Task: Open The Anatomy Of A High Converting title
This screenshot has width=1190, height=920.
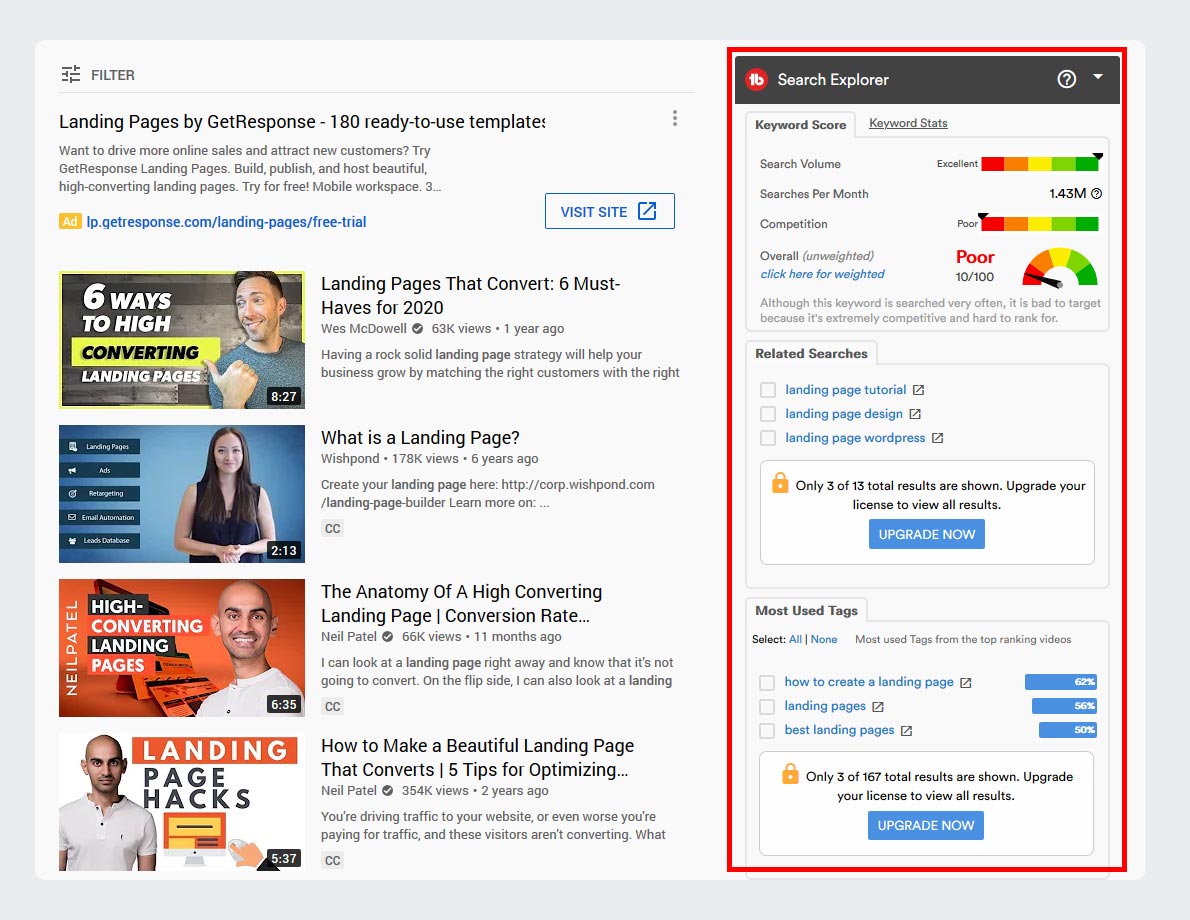Action: pos(461,603)
